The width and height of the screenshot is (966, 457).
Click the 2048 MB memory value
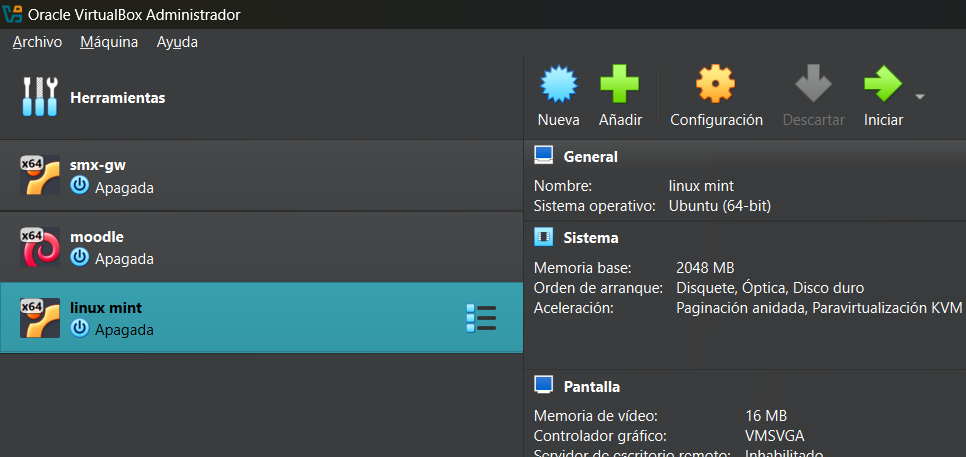pos(705,268)
